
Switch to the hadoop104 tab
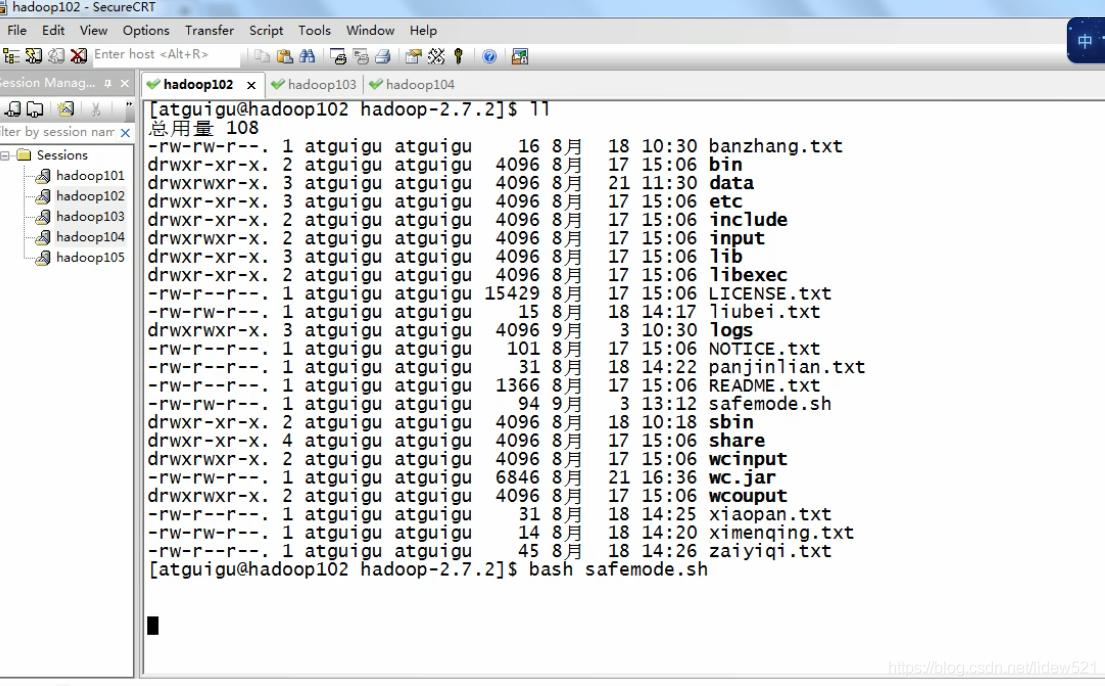point(413,85)
